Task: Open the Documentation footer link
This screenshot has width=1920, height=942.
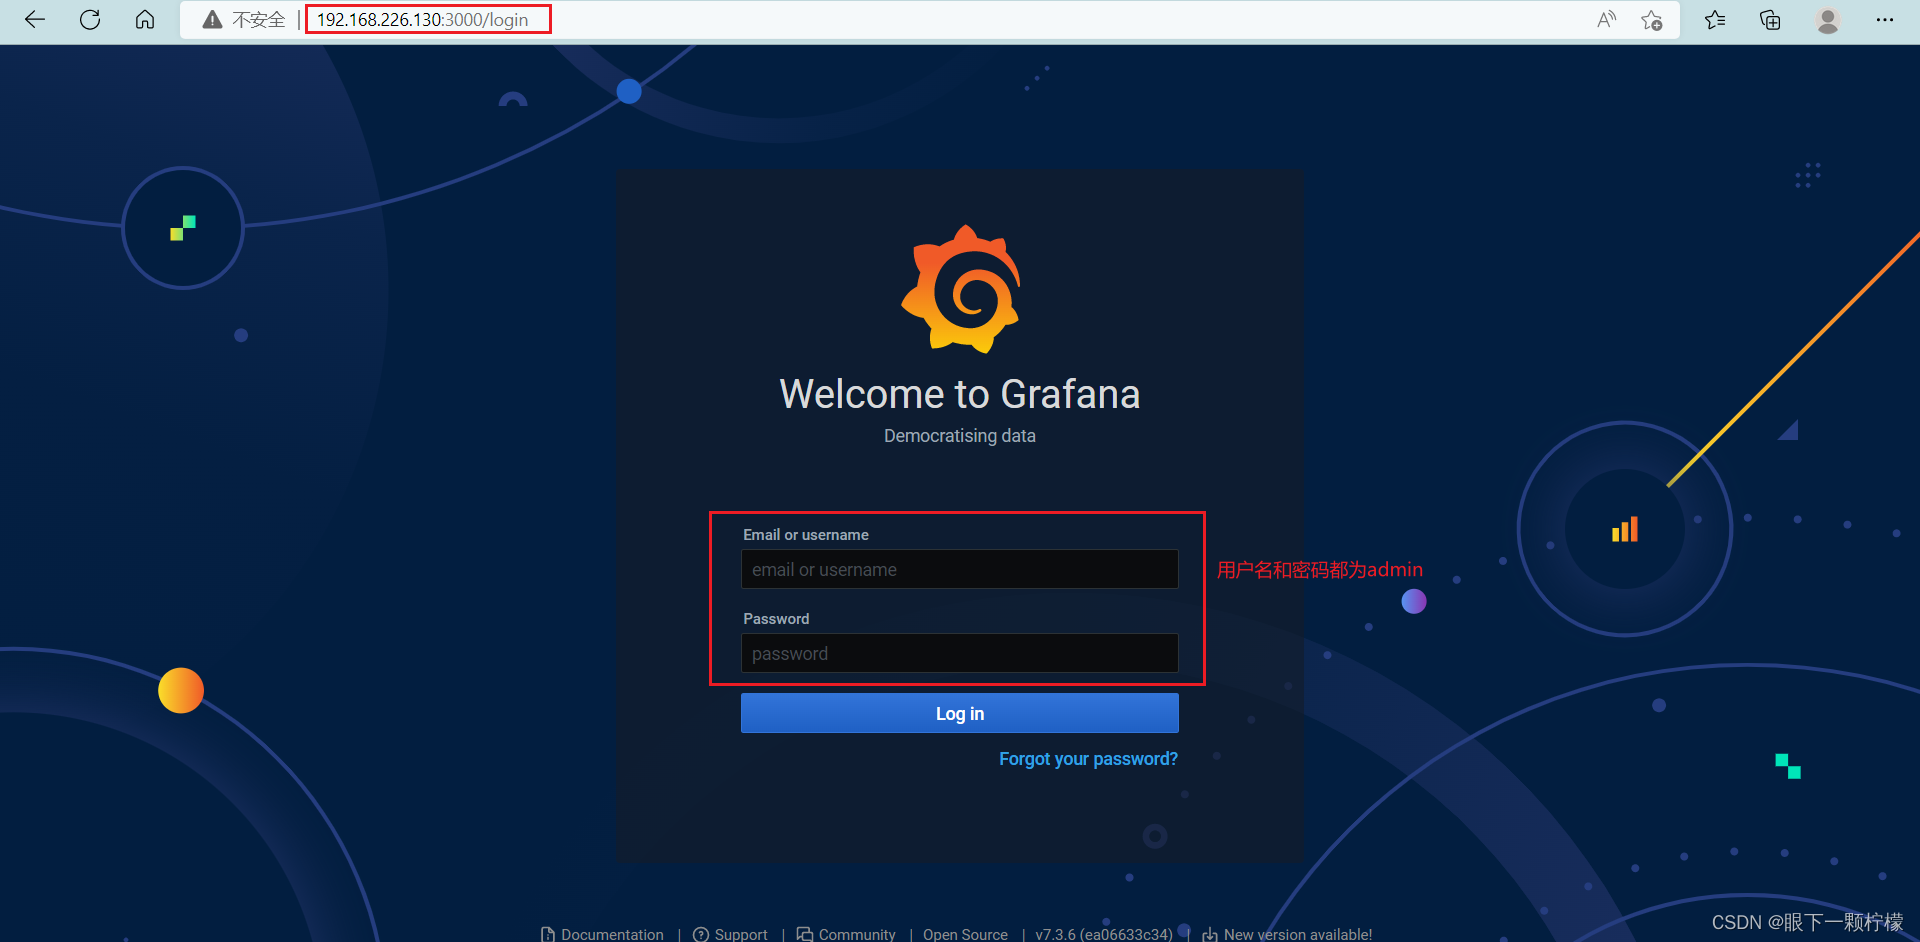Action: [x=612, y=935]
